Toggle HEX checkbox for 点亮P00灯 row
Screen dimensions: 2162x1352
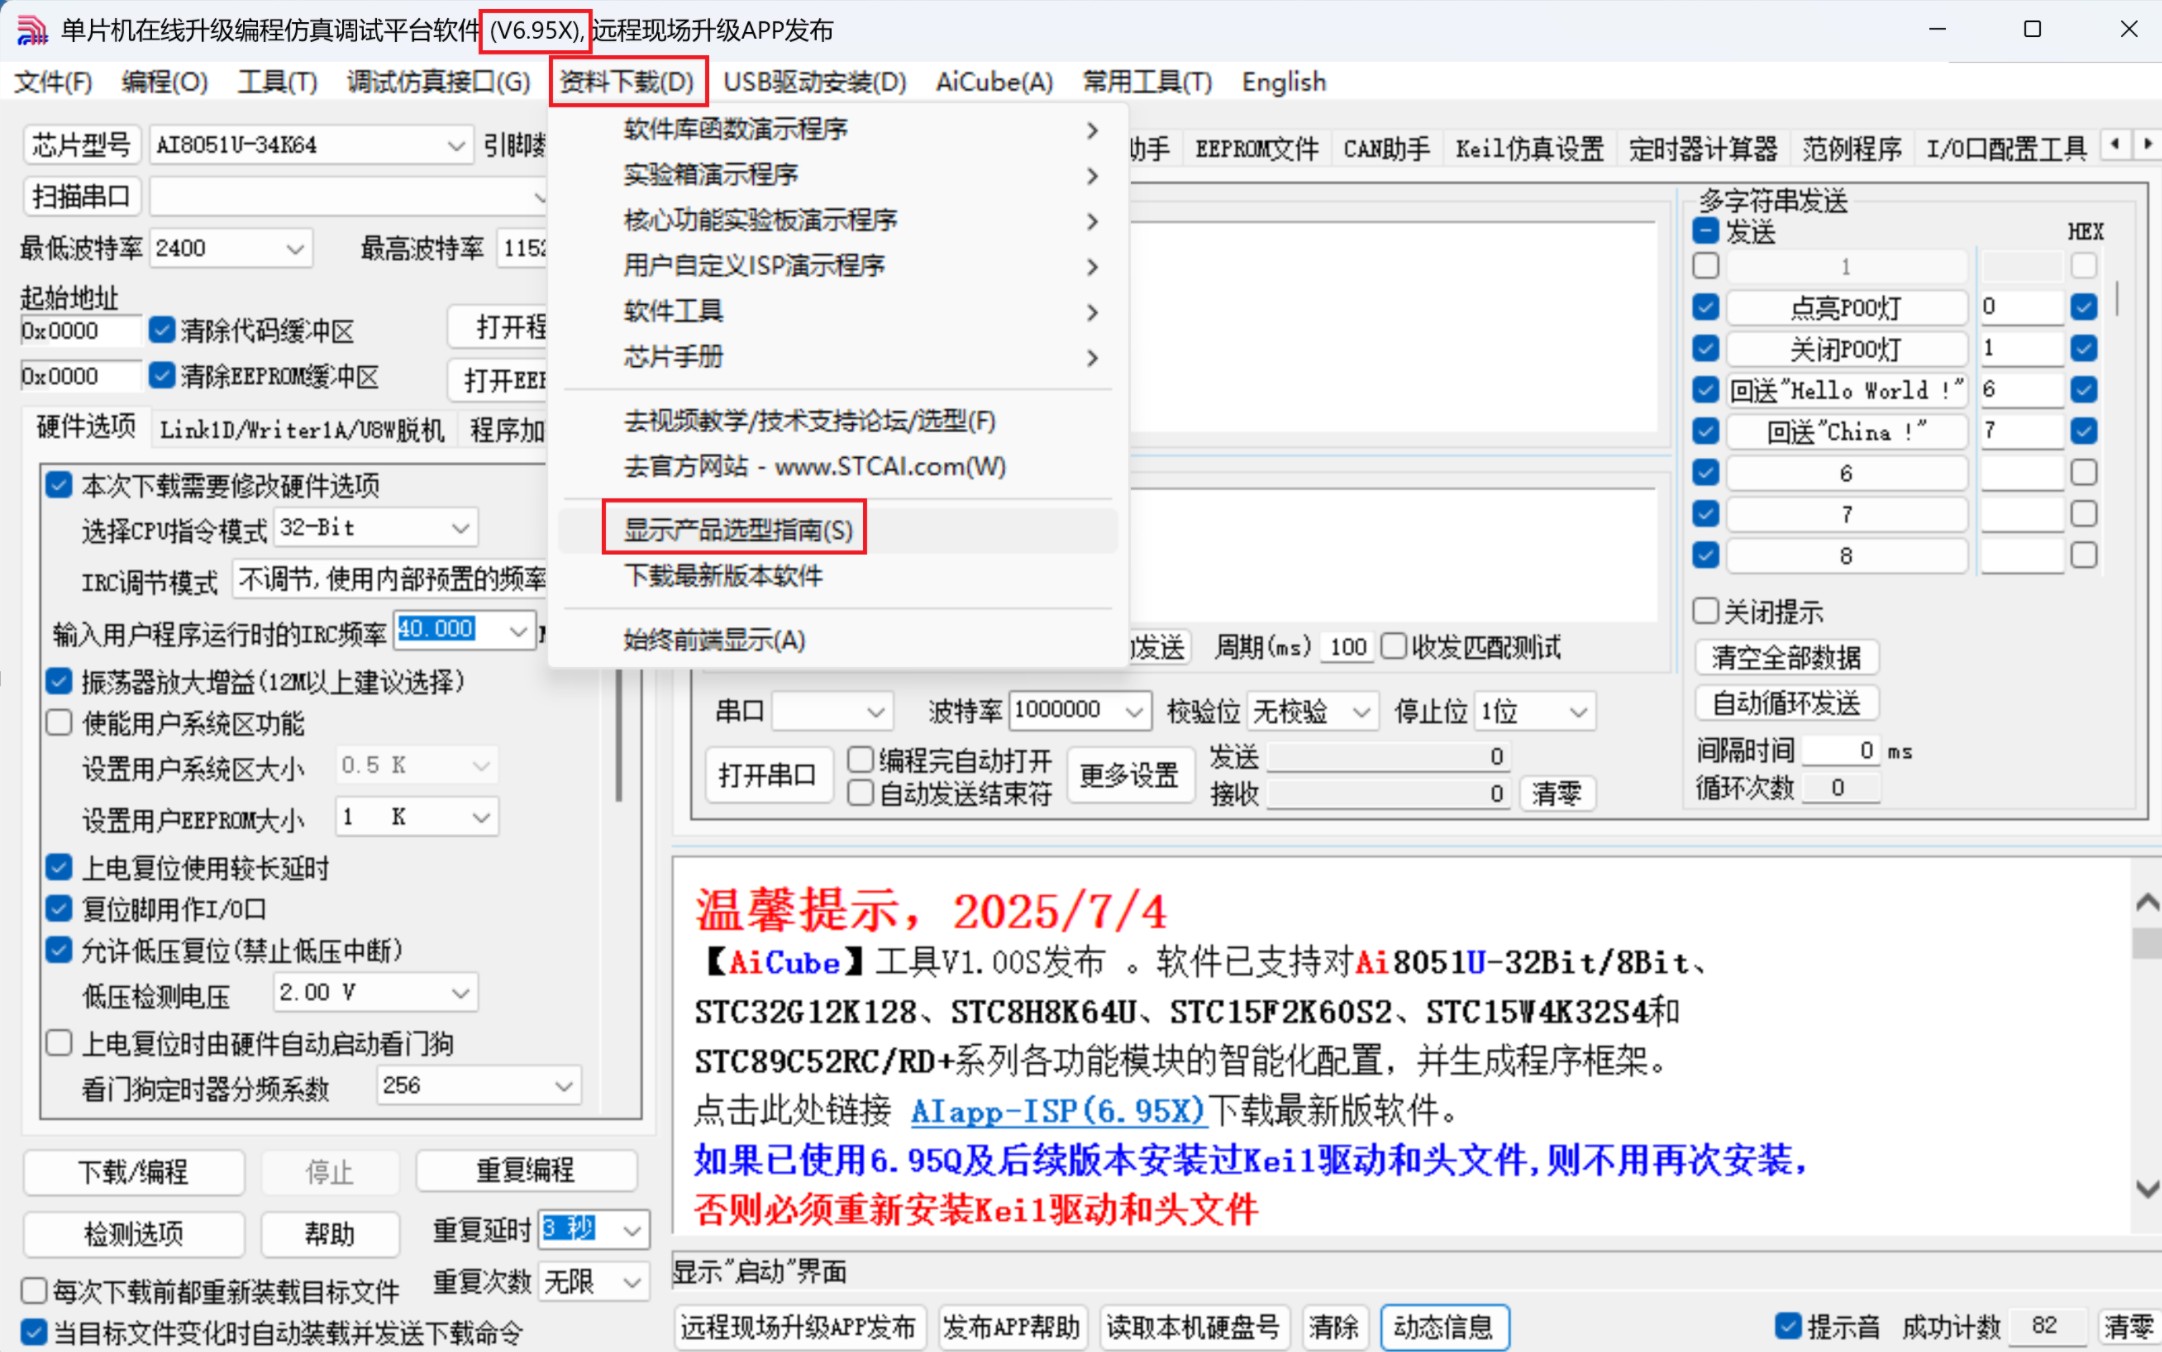[x=2084, y=306]
